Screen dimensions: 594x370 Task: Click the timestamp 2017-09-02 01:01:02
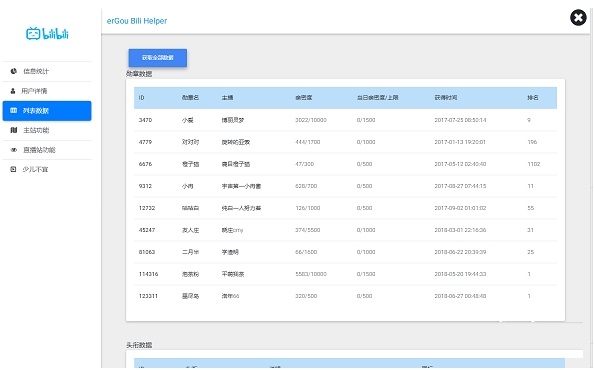(460, 208)
